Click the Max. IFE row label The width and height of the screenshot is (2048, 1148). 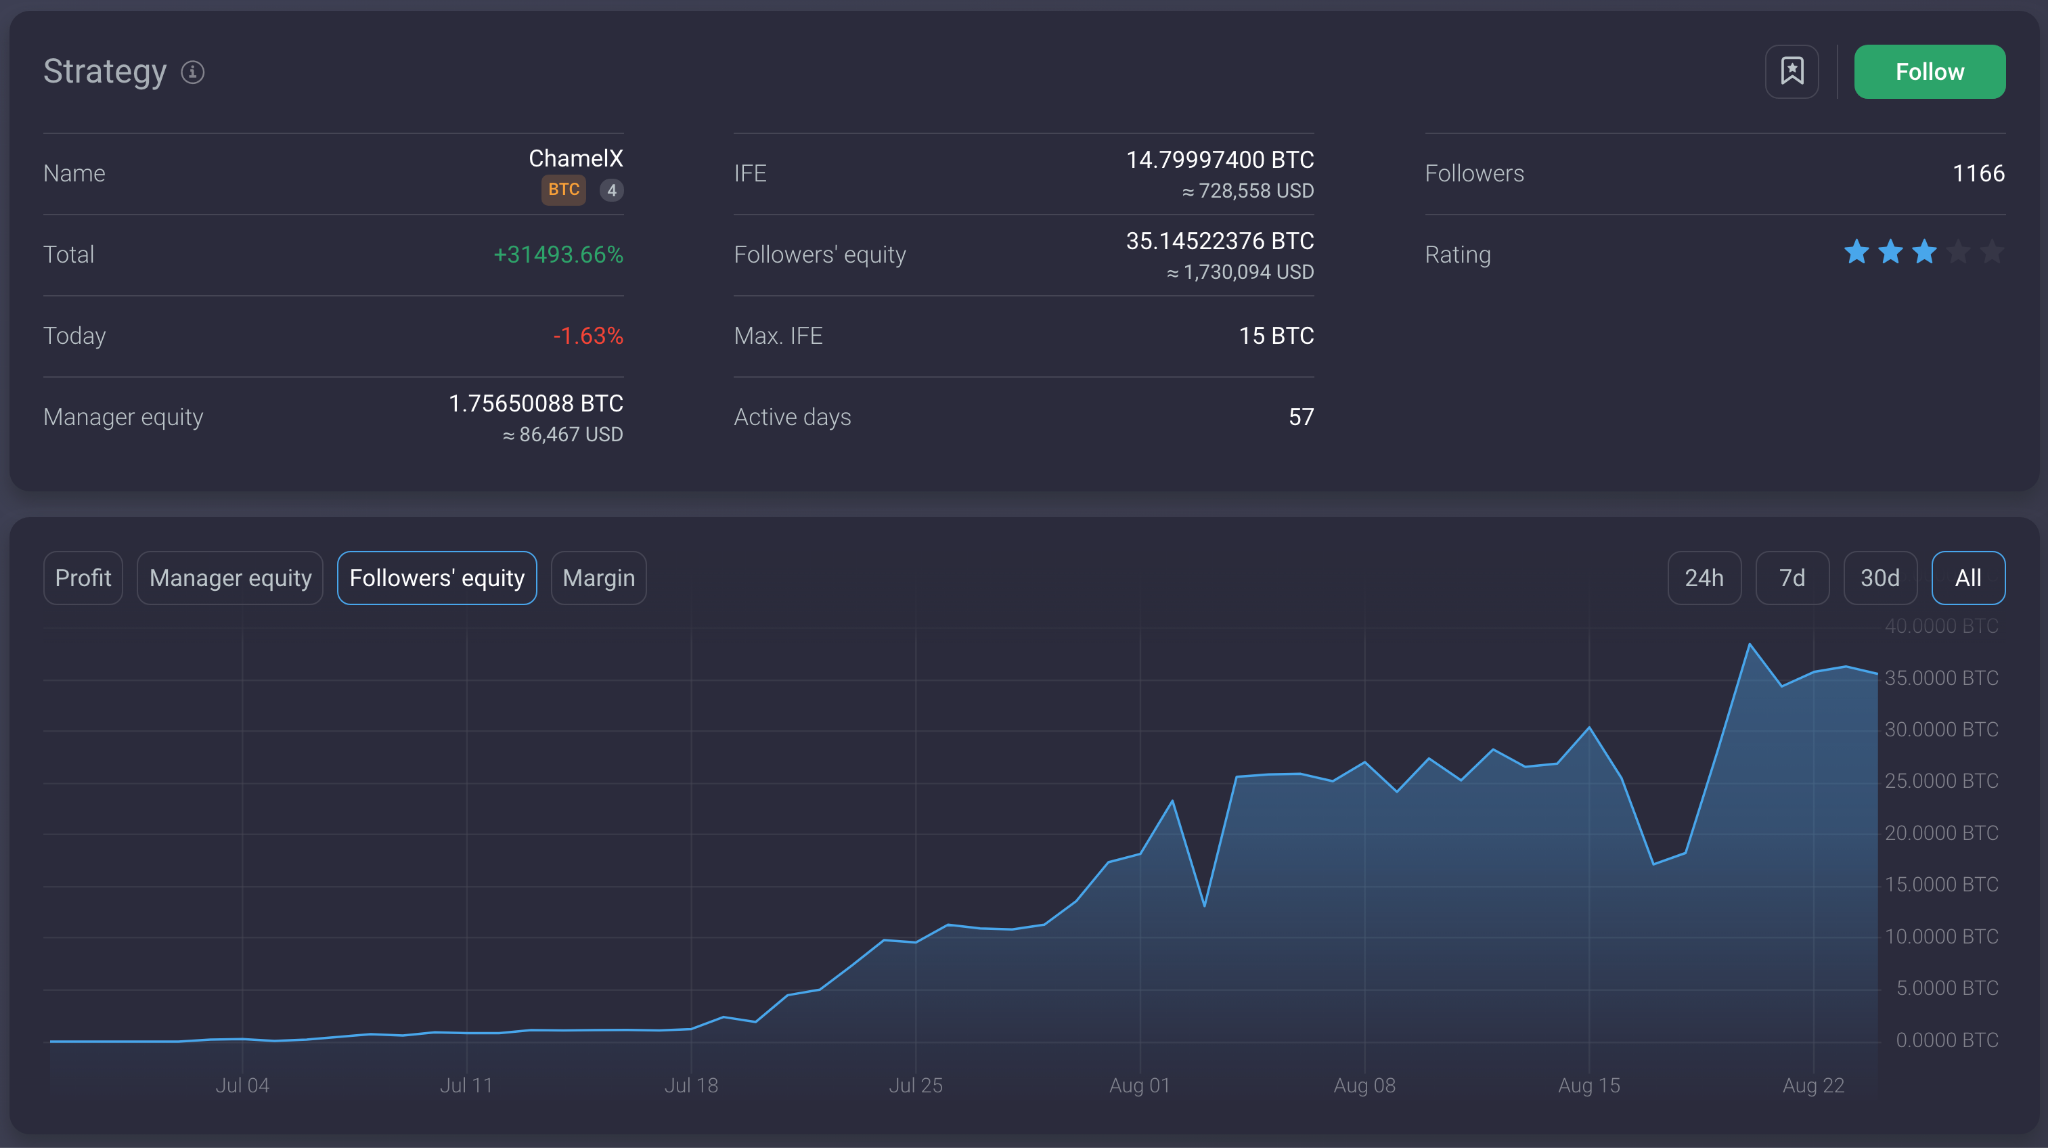coord(778,336)
